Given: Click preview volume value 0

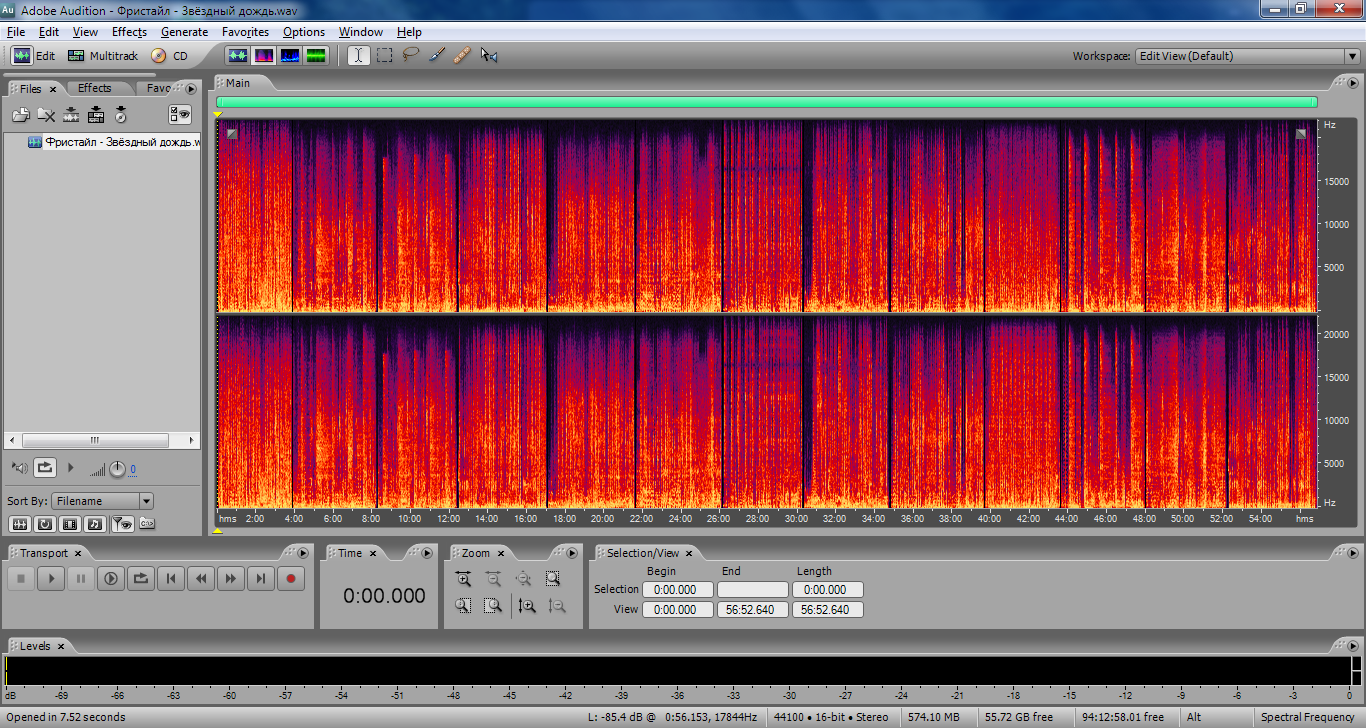Looking at the screenshot, I should (x=133, y=469).
